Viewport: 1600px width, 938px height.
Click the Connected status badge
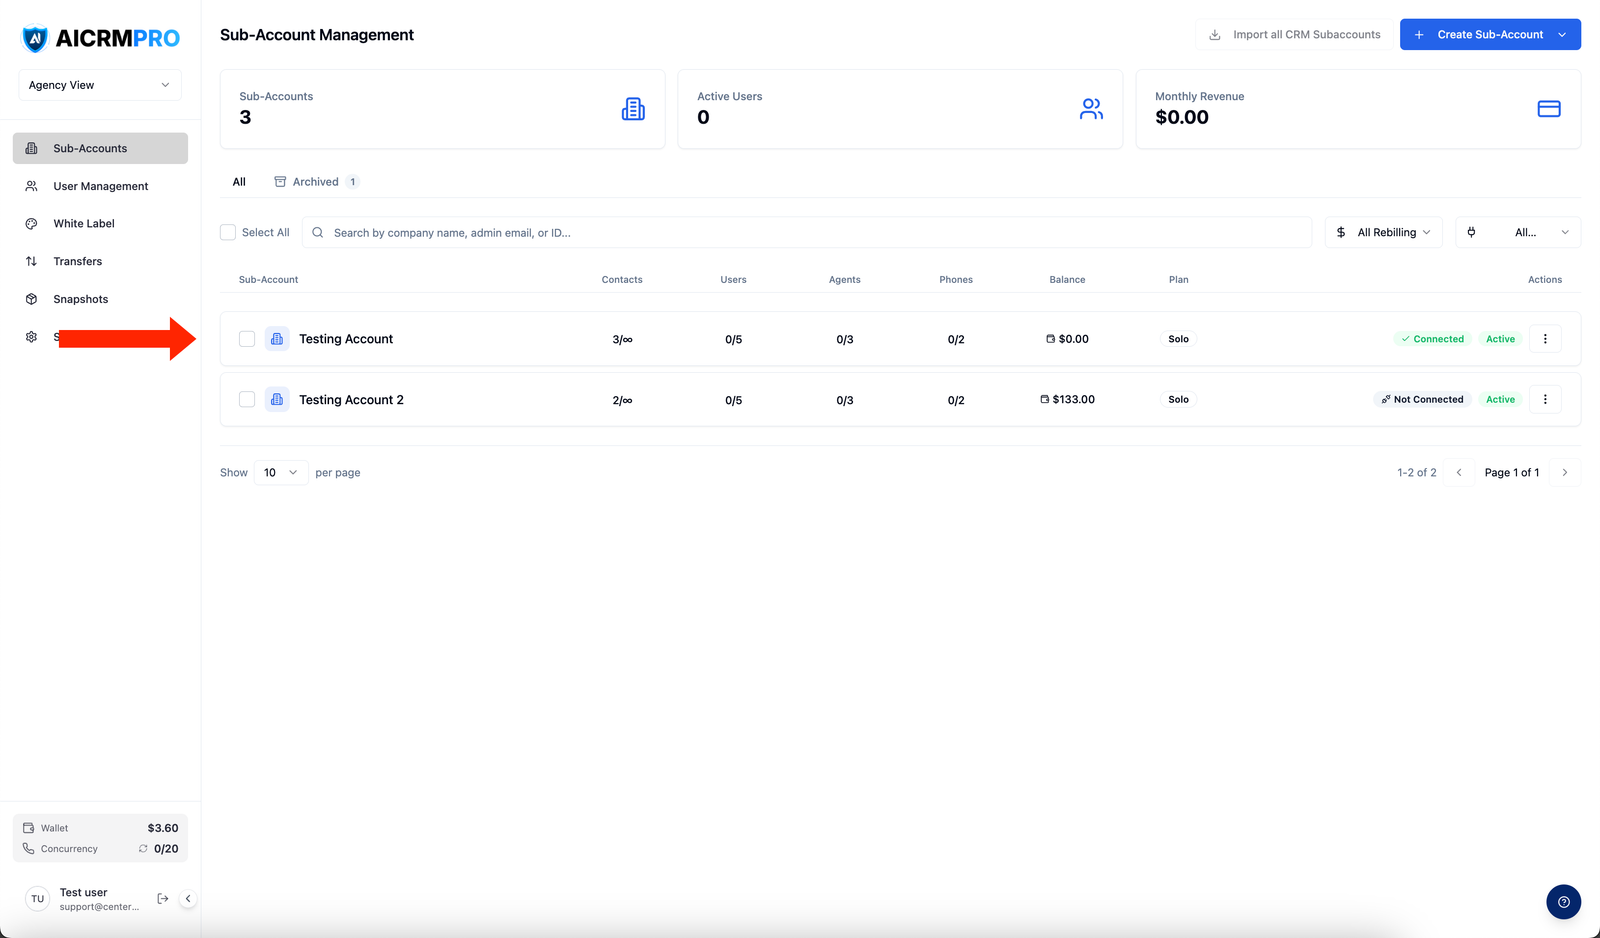pos(1432,339)
